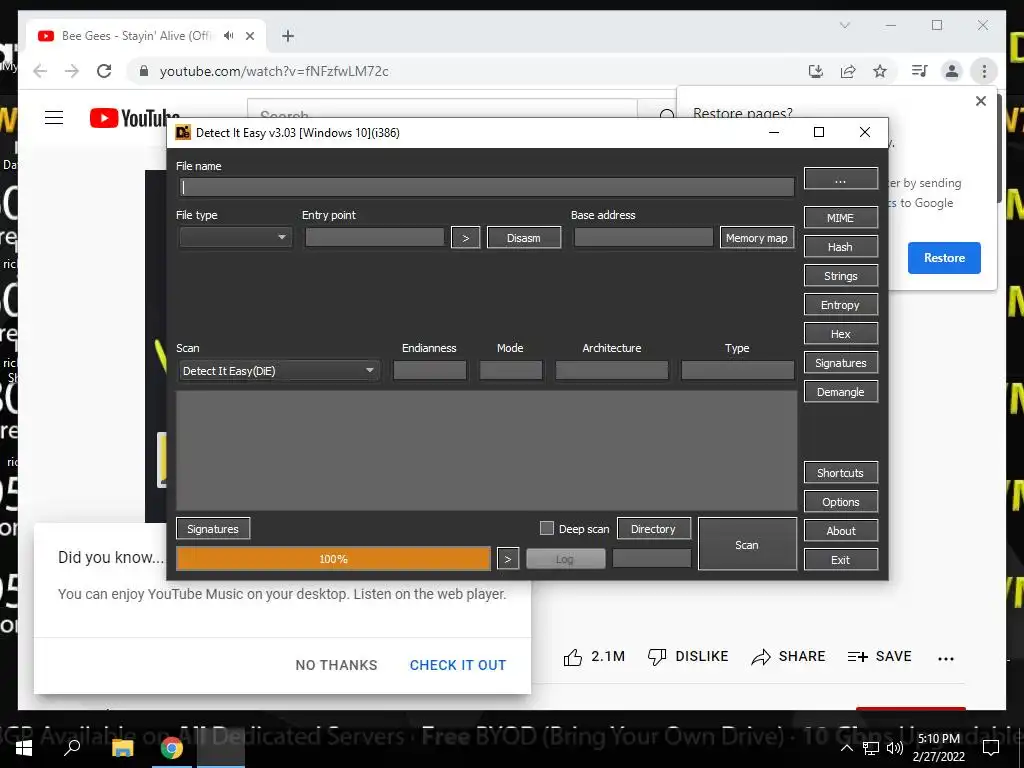Click SAVE to playlist
1024x768 pixels.
[x=880, y=656]
